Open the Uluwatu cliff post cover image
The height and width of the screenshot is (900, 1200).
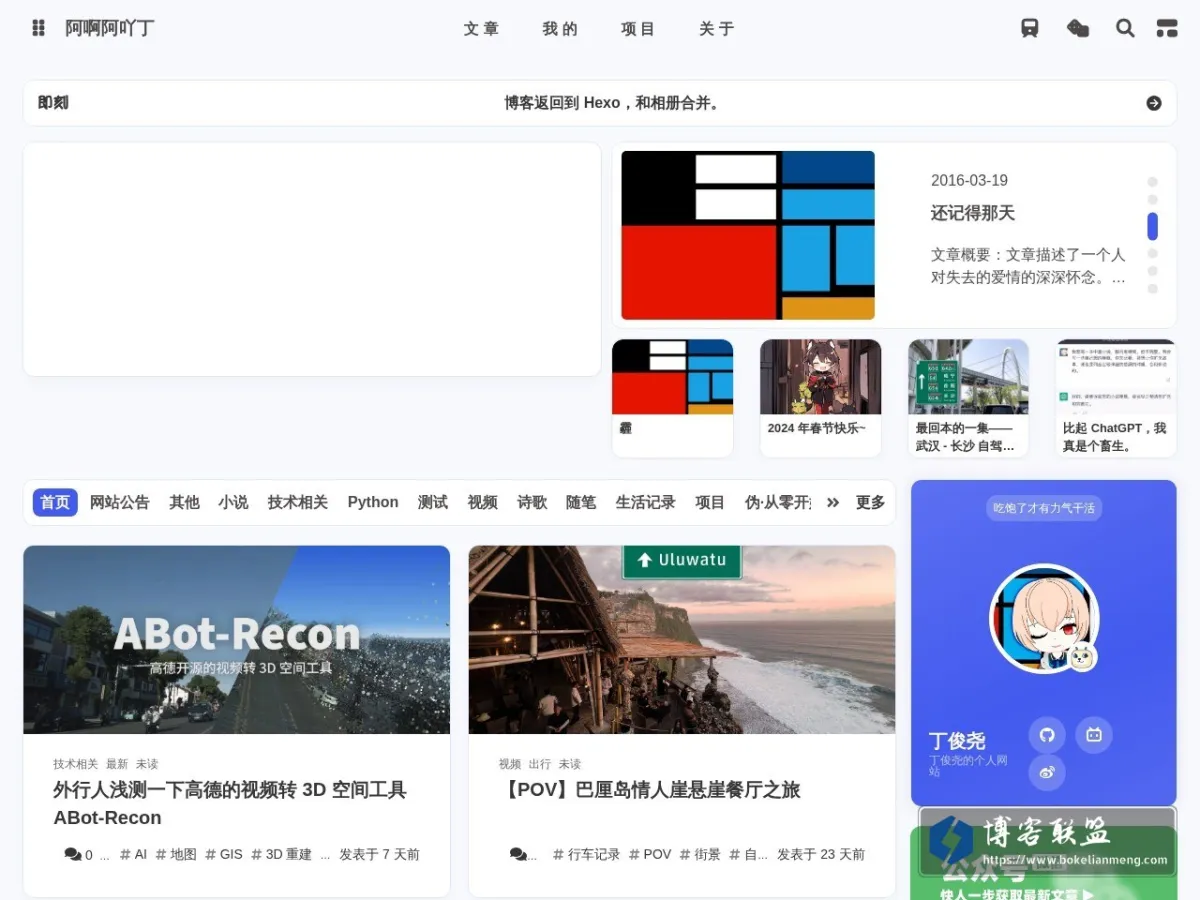pyautogui.click(x=682, y=640)
